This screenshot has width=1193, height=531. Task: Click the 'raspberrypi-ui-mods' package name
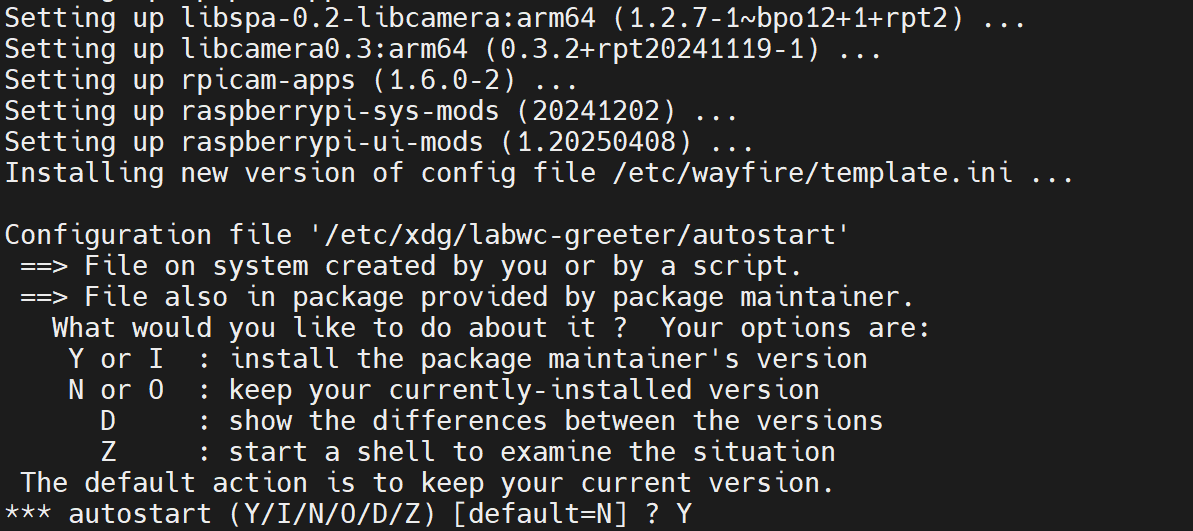pyautogui.click(x=332, y=141)
